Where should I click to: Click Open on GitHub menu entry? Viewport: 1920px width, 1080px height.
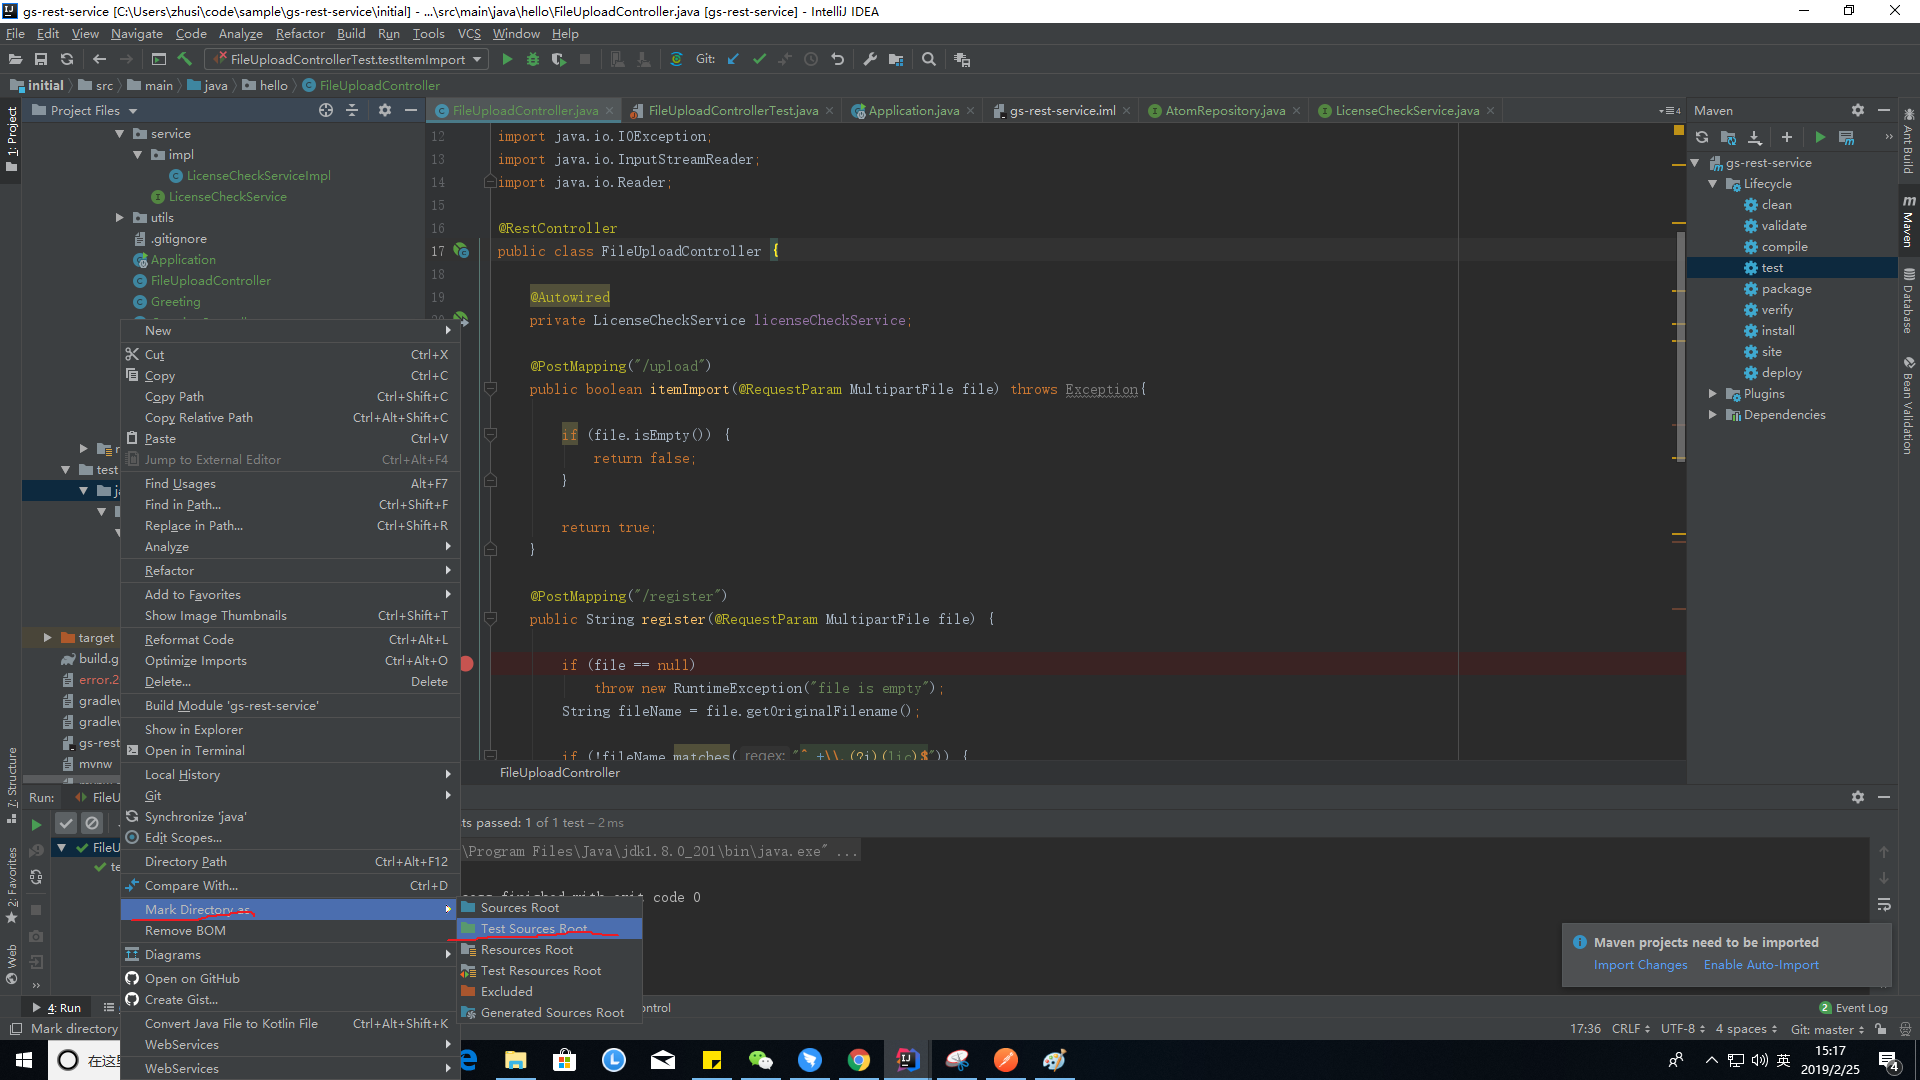point(289,979)
